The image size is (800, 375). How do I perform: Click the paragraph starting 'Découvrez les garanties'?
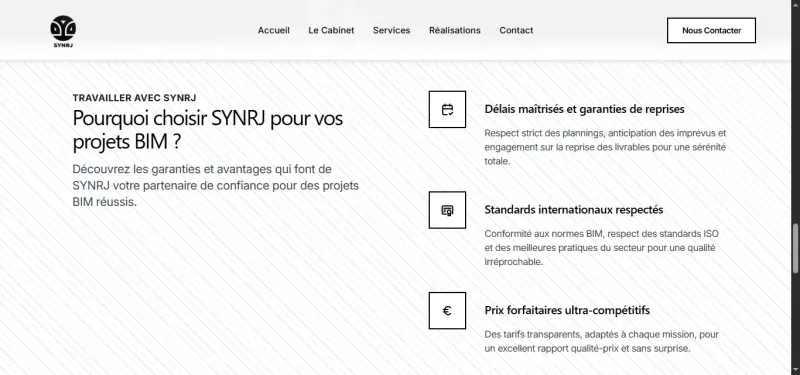216,185
